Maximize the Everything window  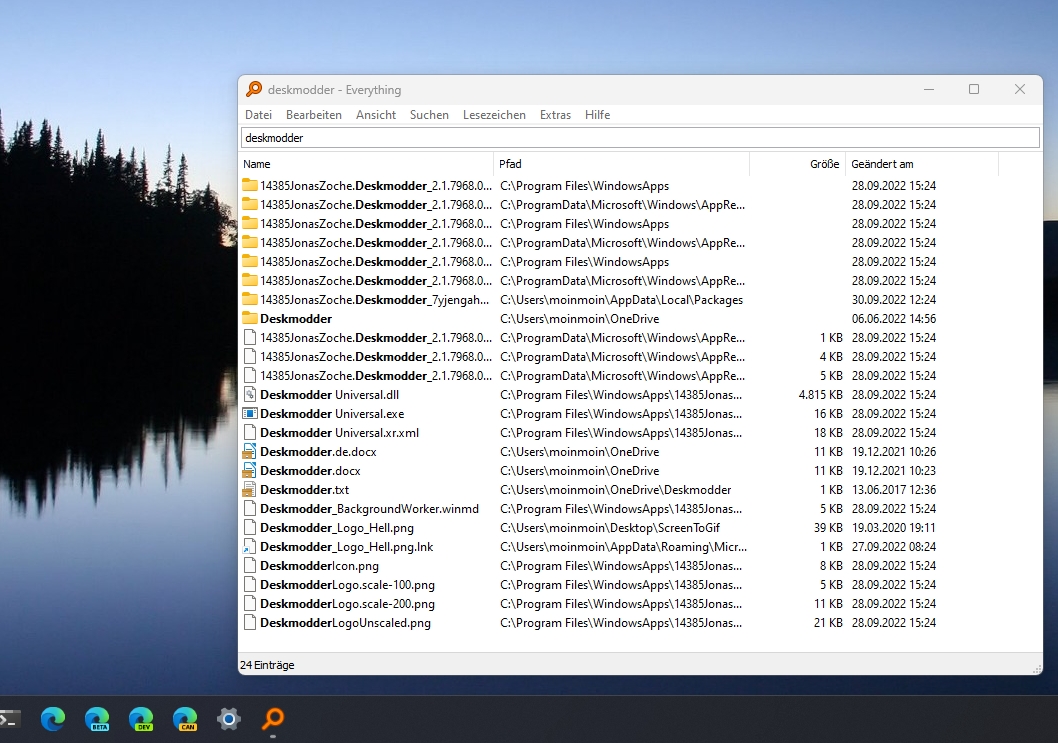coord(974,89)
